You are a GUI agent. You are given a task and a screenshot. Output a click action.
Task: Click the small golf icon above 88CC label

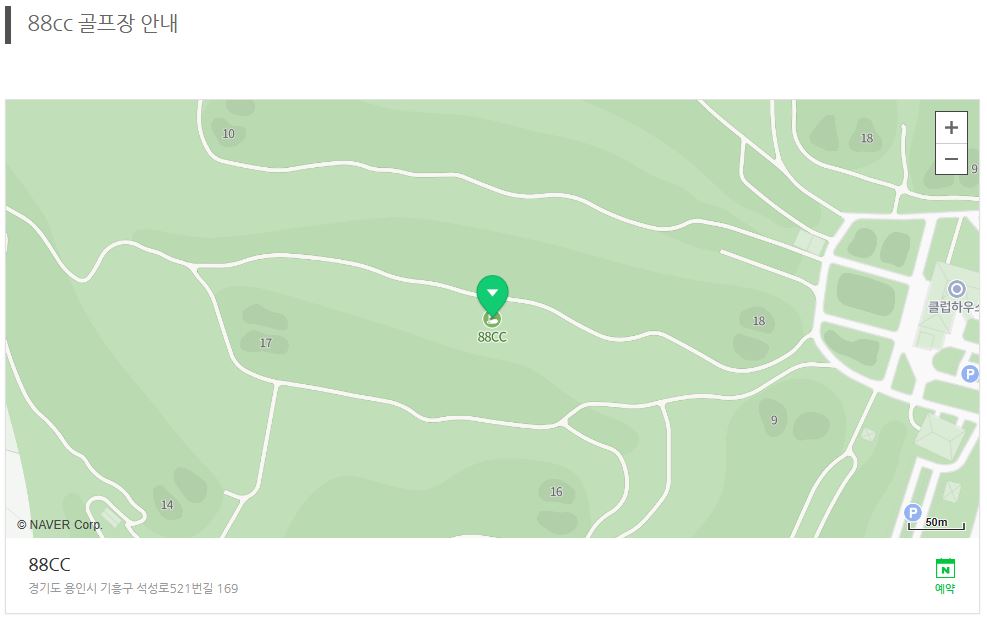pyautogui.click(x=492, y=319)
